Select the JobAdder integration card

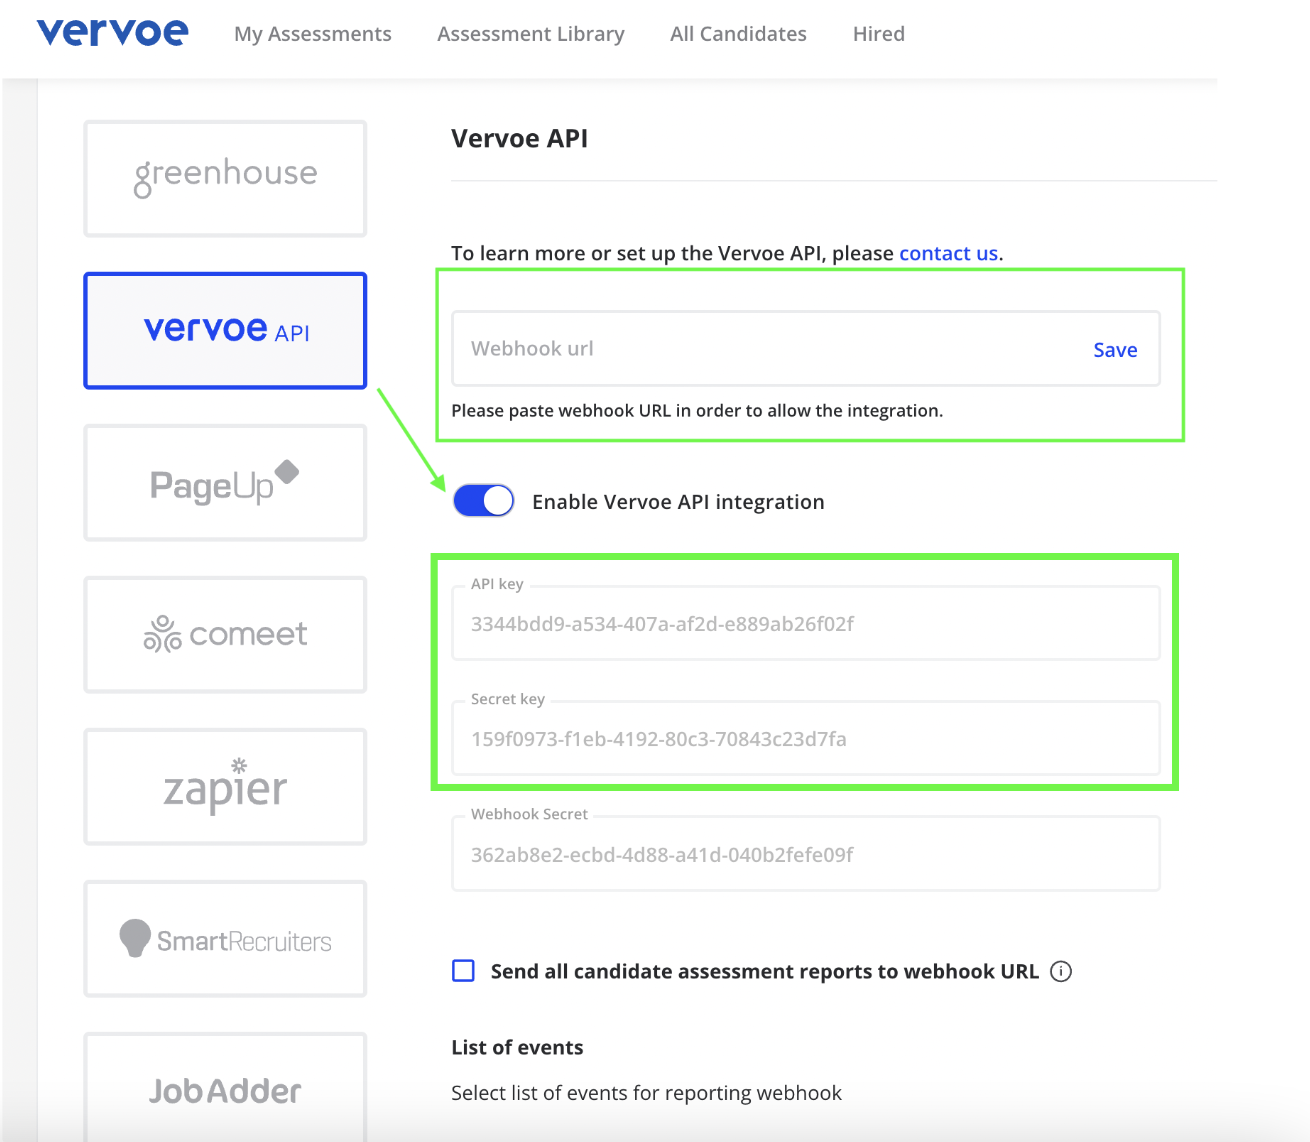tap(225, 1088)
